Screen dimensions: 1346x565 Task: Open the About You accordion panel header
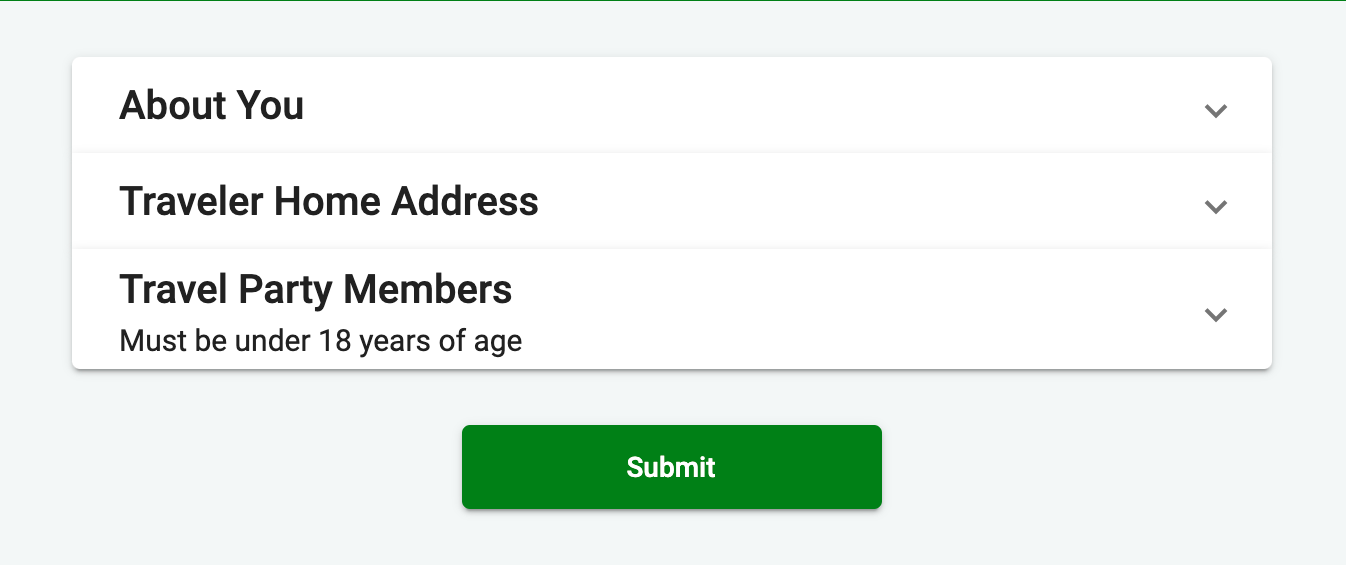(x=671, y=106)
